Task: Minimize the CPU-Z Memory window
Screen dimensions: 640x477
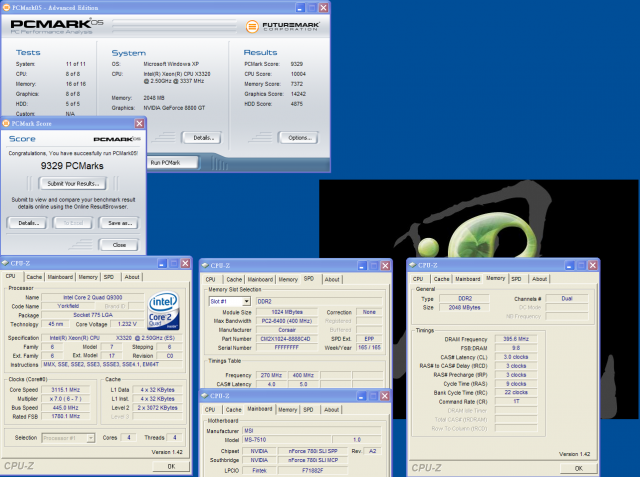Action: (x=569, y=265)
